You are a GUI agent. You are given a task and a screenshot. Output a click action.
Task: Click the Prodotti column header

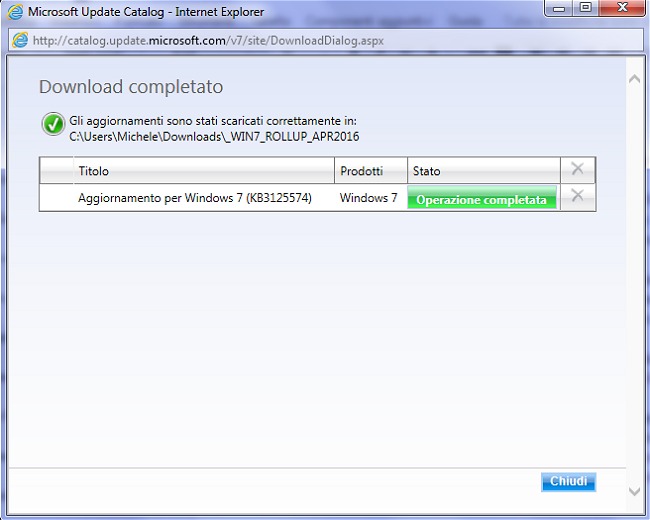(371, 170)
